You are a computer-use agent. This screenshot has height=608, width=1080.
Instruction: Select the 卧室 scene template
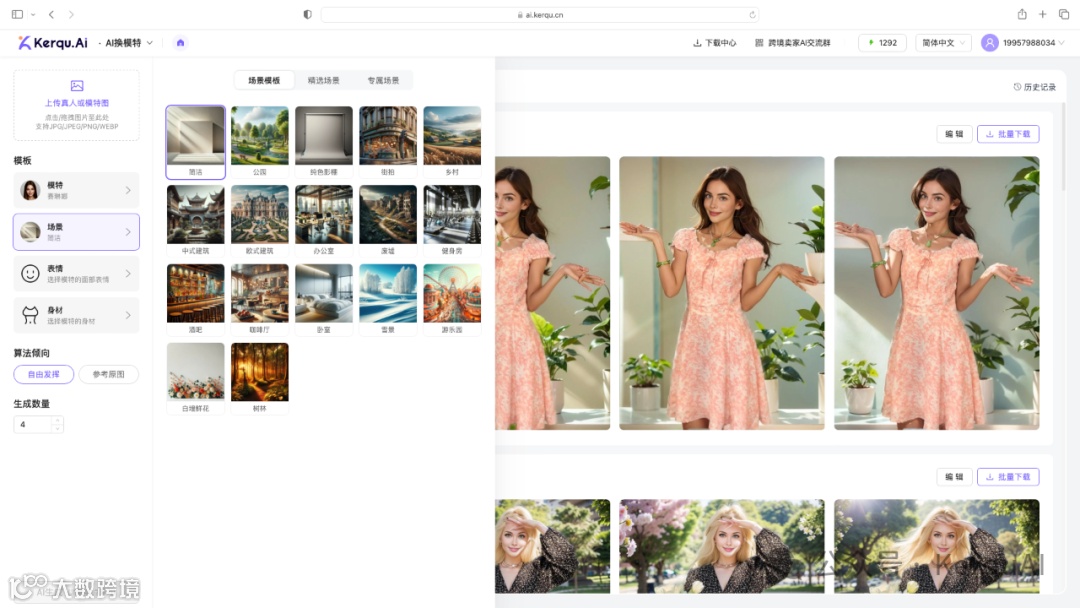(x=324, y=300)
